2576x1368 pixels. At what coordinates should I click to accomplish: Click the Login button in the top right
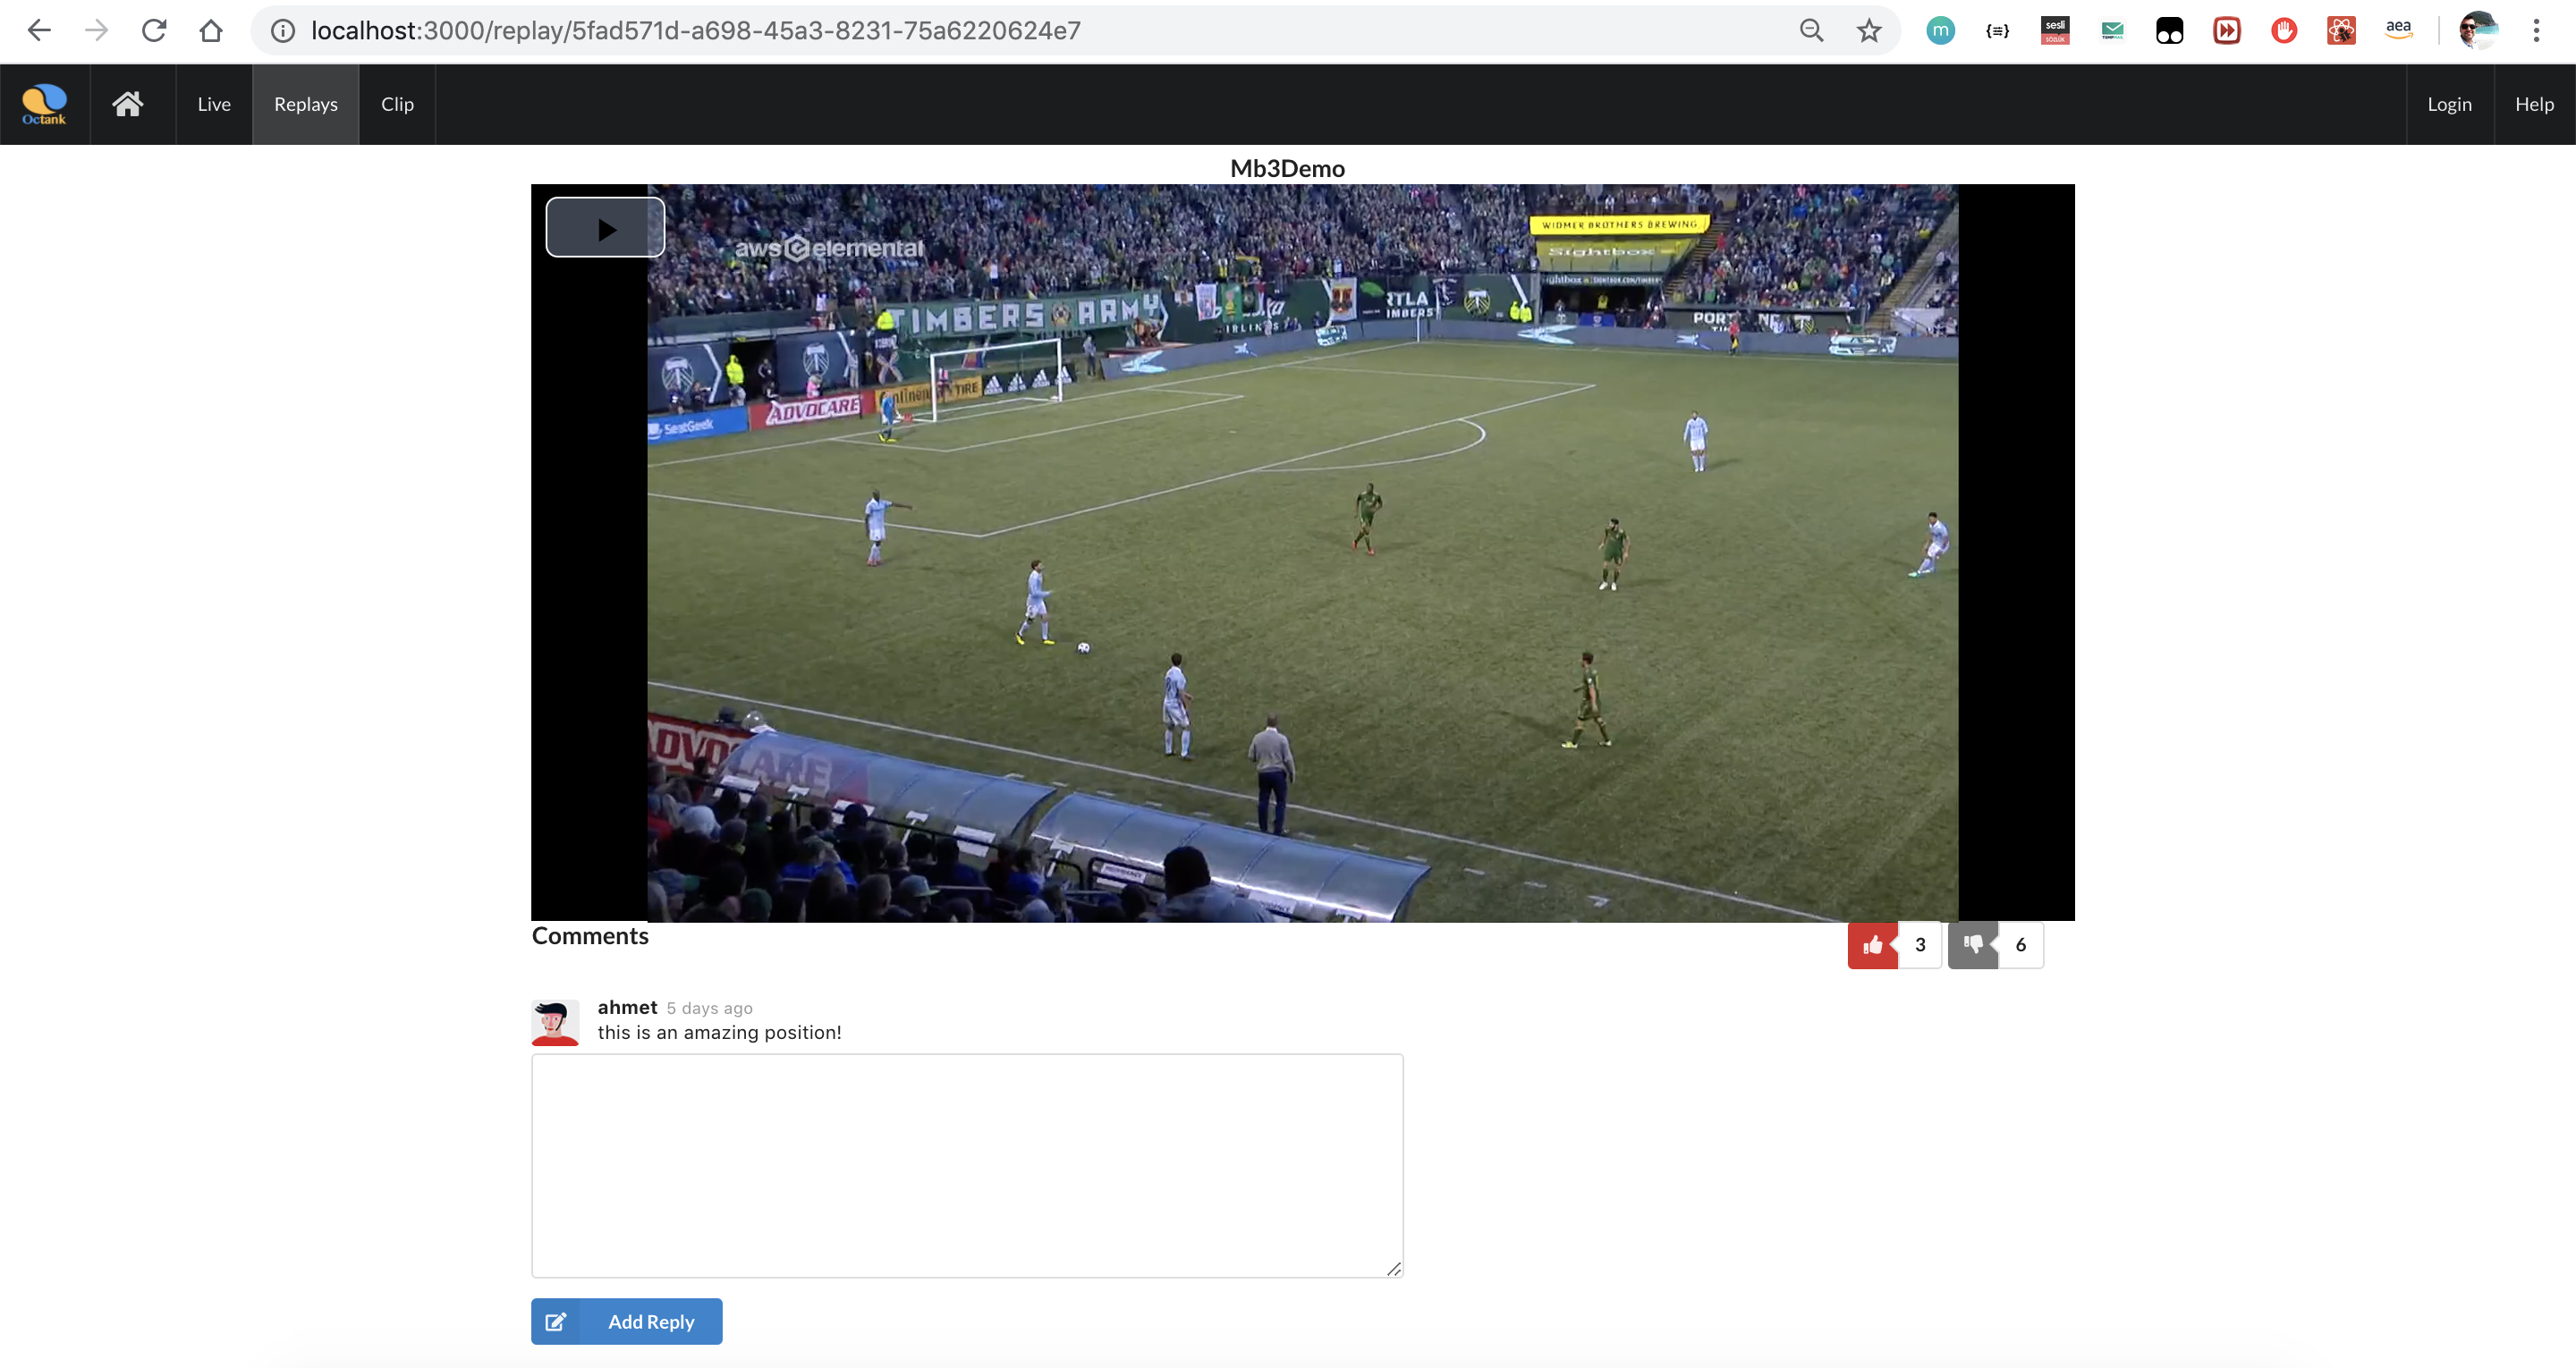(2450, 104)
